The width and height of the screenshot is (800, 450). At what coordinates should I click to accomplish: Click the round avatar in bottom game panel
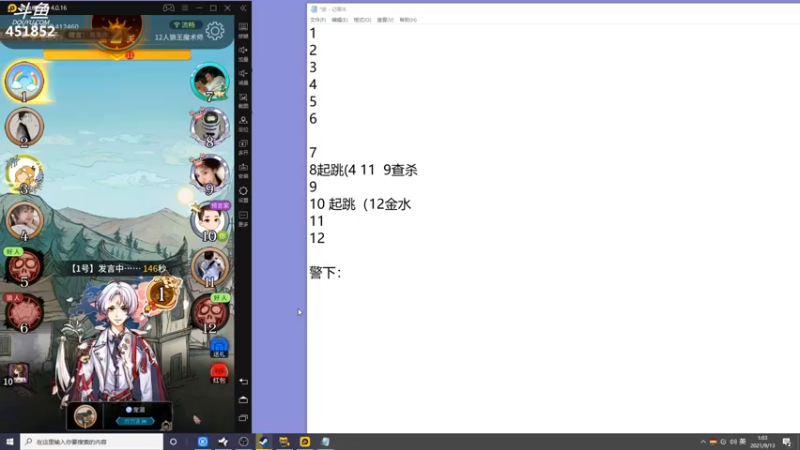click(85, 416)
